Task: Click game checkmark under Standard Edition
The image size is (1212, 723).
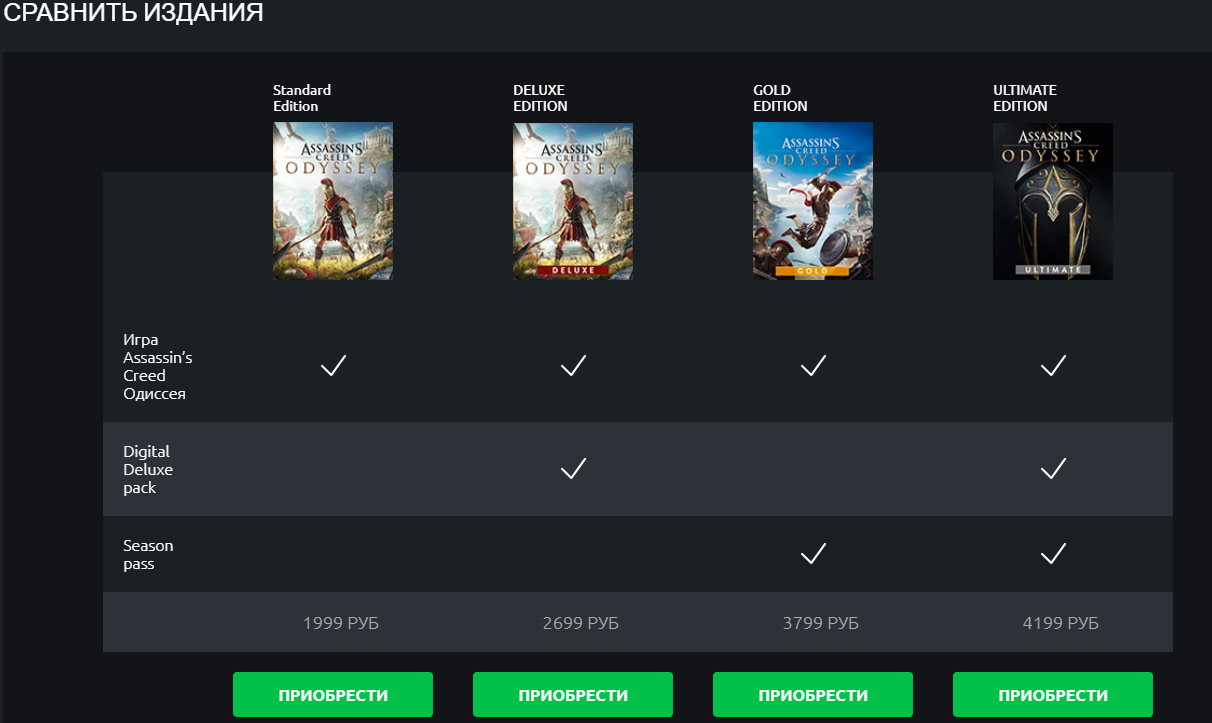Action: [333, 366]
